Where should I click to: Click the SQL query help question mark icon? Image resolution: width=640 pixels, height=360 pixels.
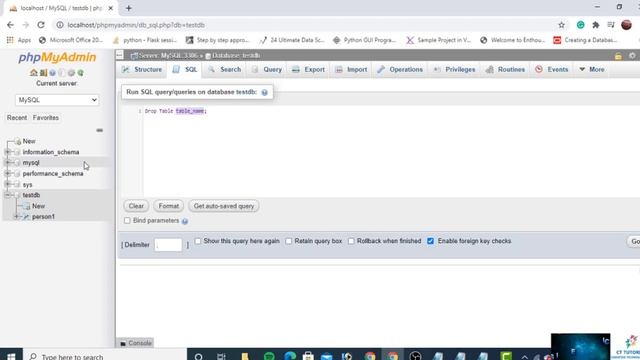(x=264, y=92)
